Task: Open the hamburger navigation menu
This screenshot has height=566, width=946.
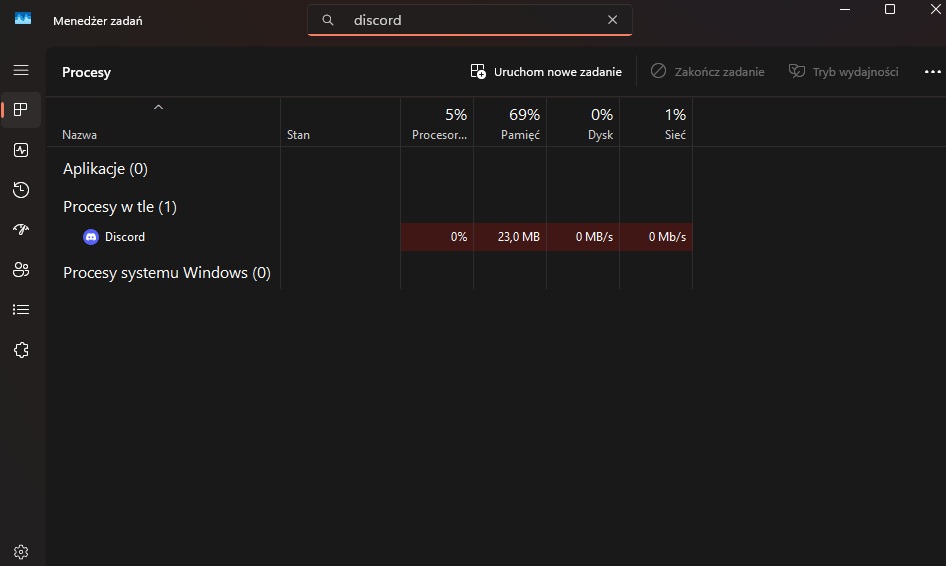Action: tap(21, 70)
